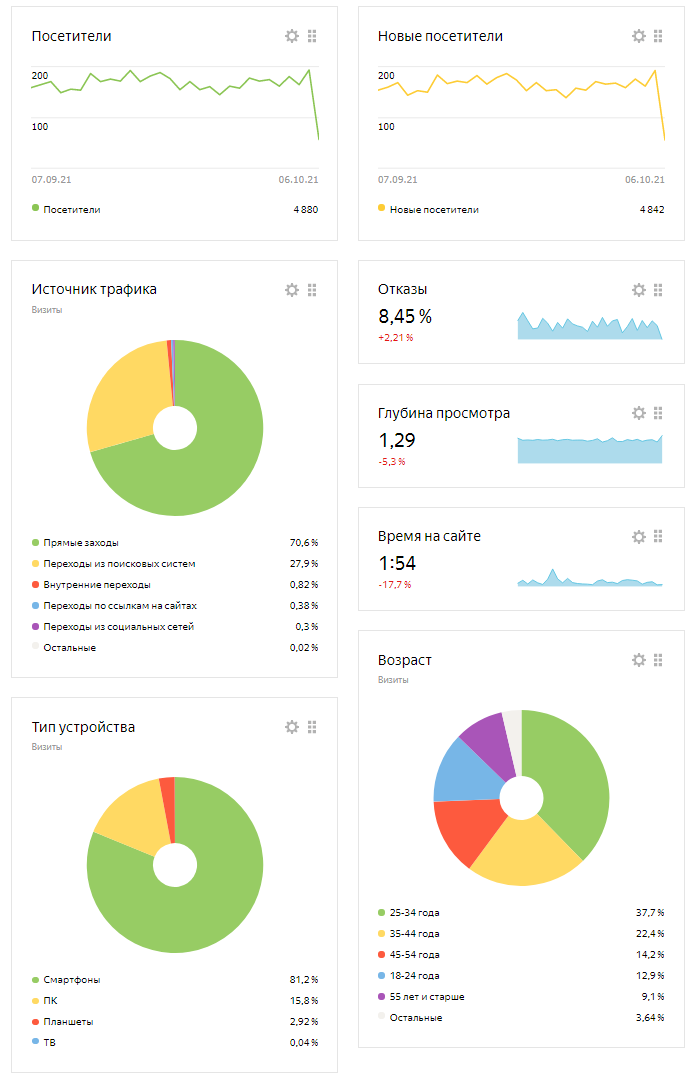This screenshot has width=698, height=1082.
Task: Select legend entry Переходы по ссылкам на сайтах
Action: coord(120,606)
